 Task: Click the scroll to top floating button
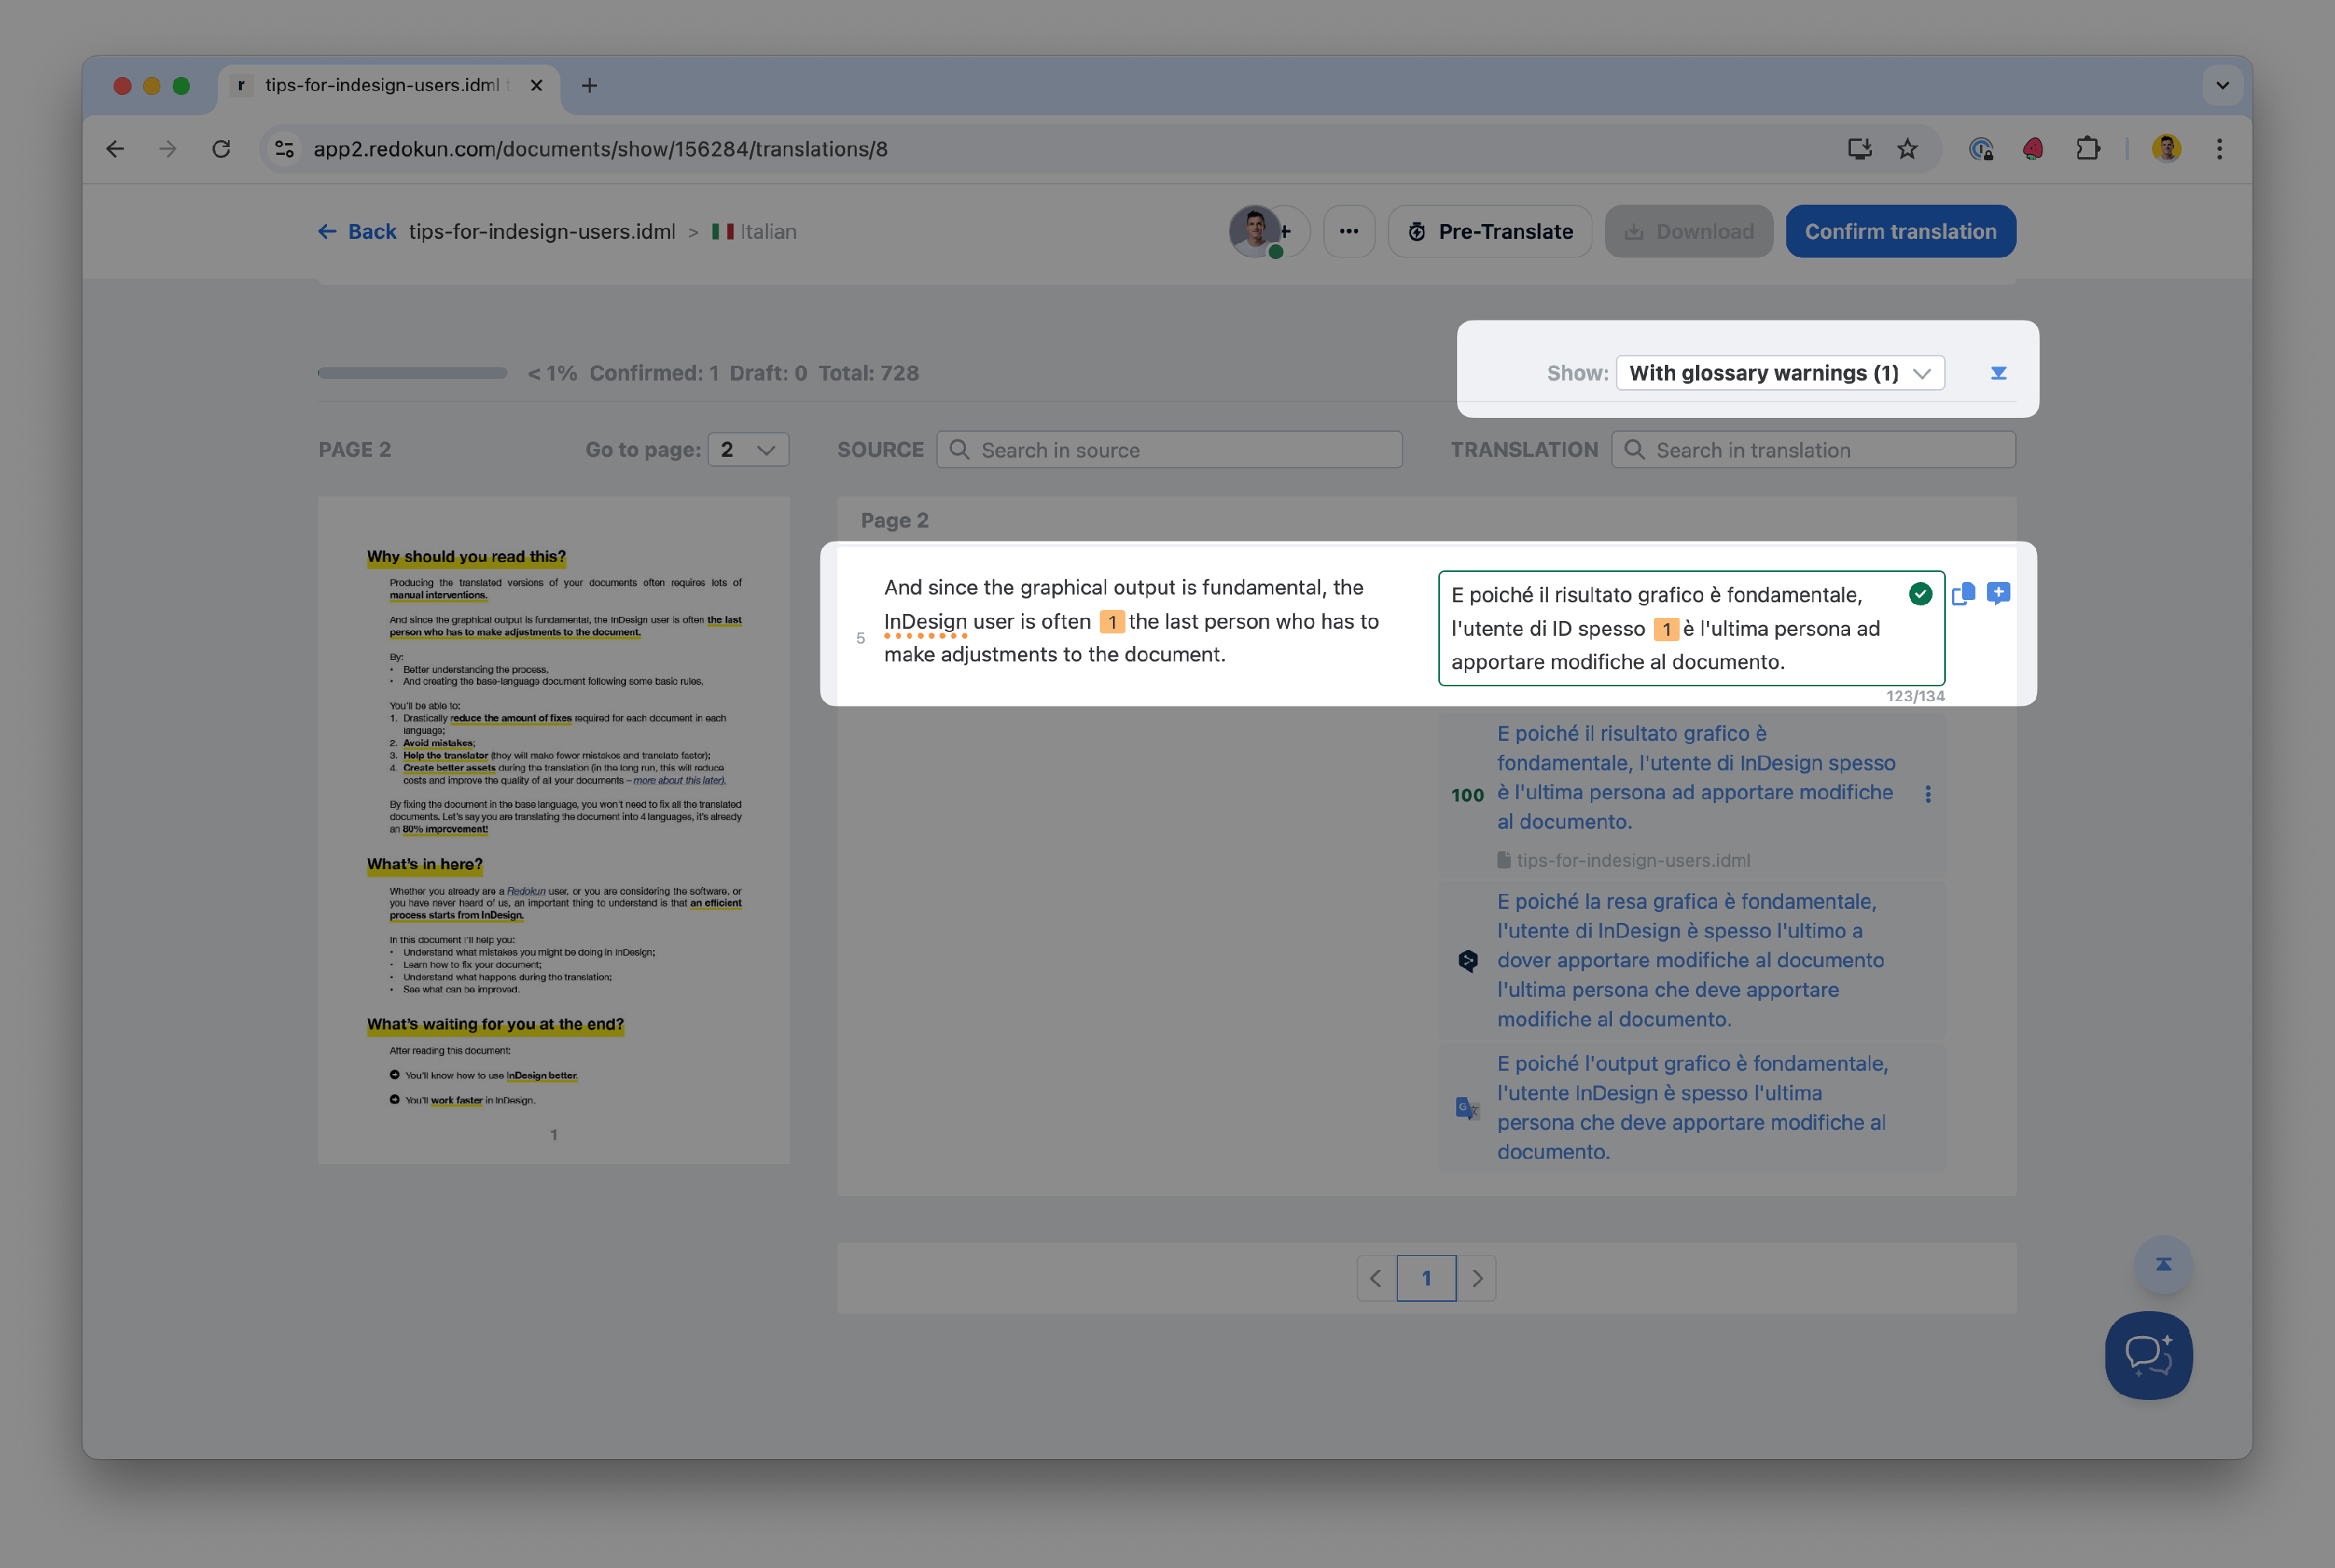[2163, 1264]
